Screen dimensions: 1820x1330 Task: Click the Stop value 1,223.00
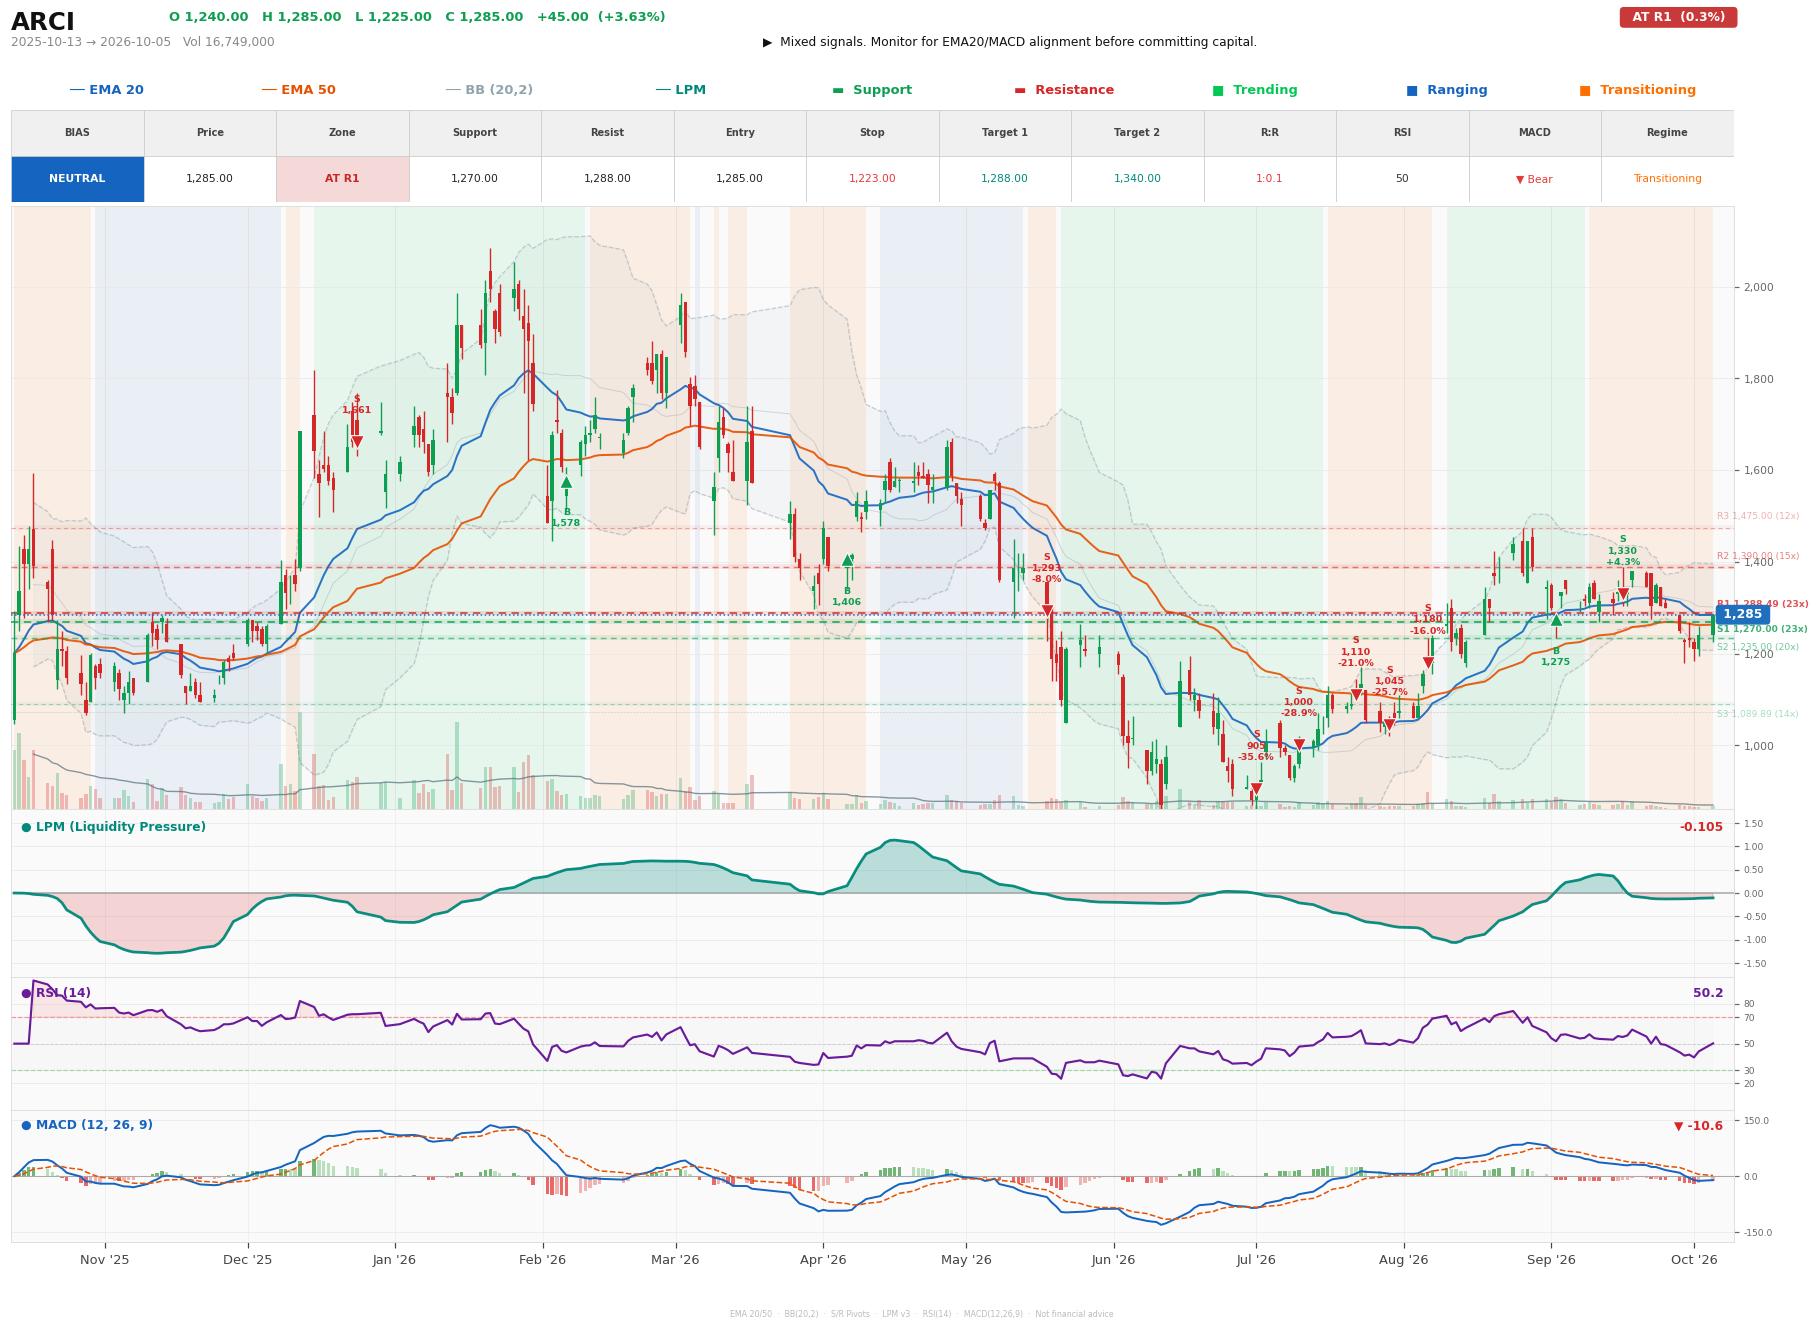[872, 179]
